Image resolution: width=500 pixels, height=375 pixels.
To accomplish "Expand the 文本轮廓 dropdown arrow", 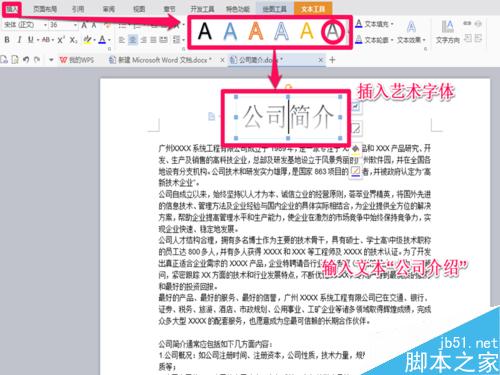I will coord(392,40).
